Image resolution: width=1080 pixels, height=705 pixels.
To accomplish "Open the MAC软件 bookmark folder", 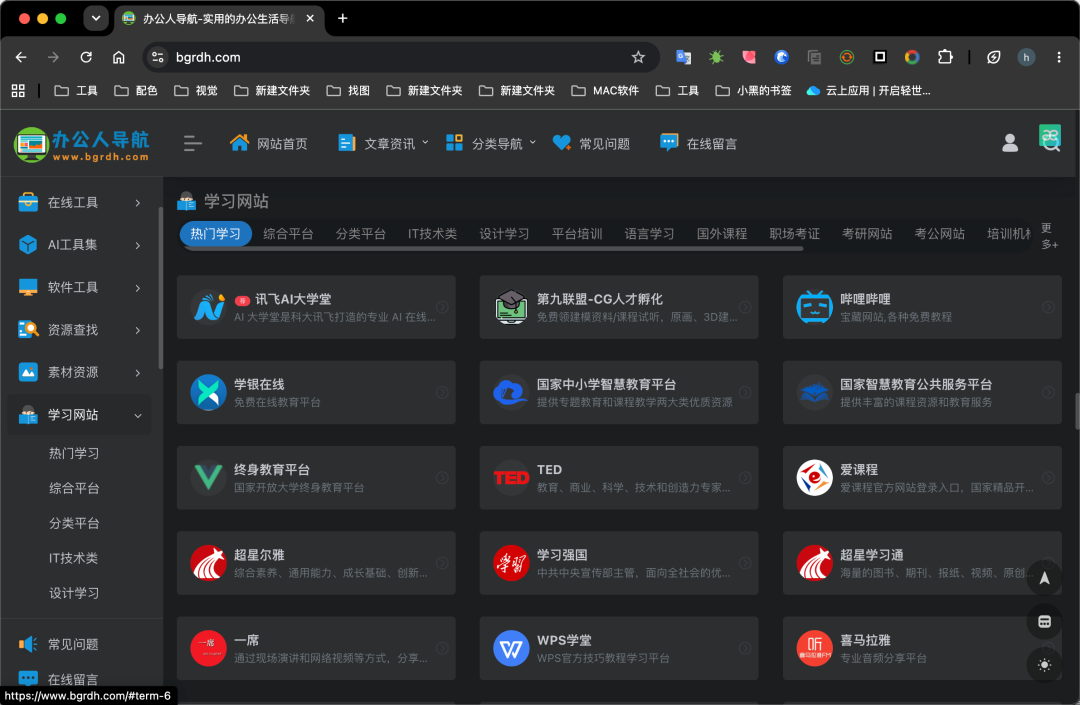I will [x=605, y=90].
